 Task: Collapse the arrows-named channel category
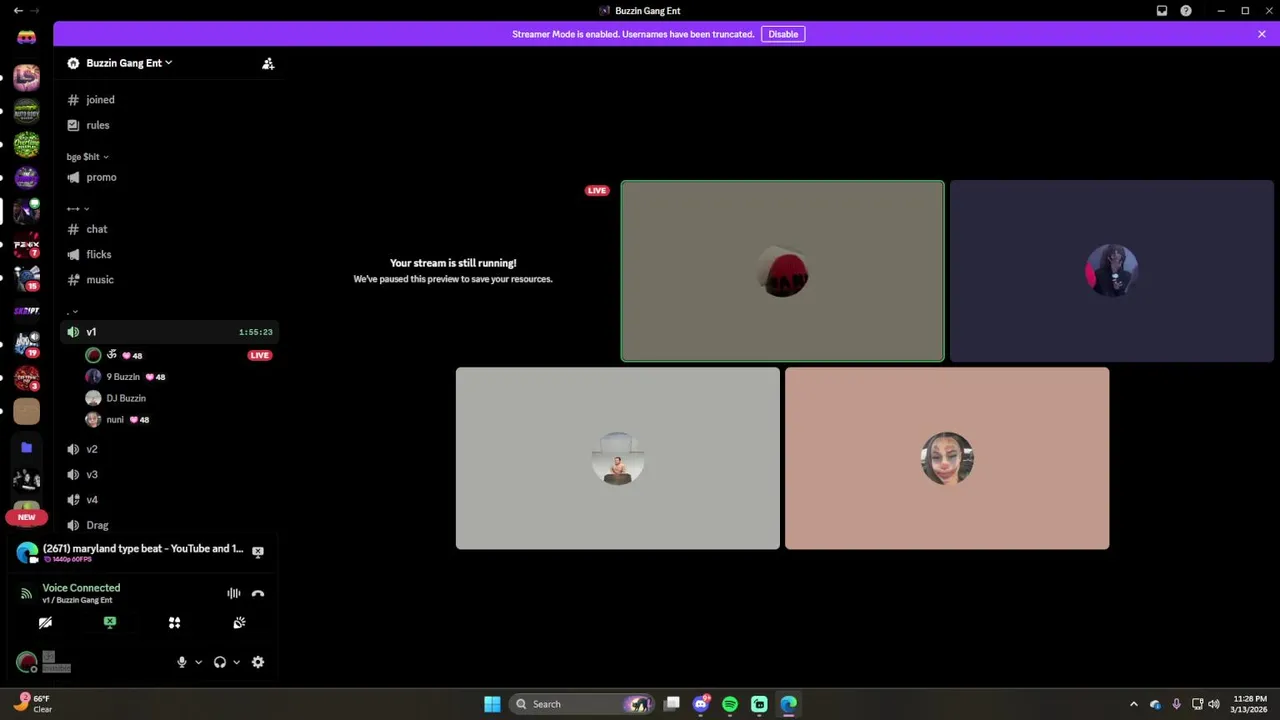pos(78,209)
